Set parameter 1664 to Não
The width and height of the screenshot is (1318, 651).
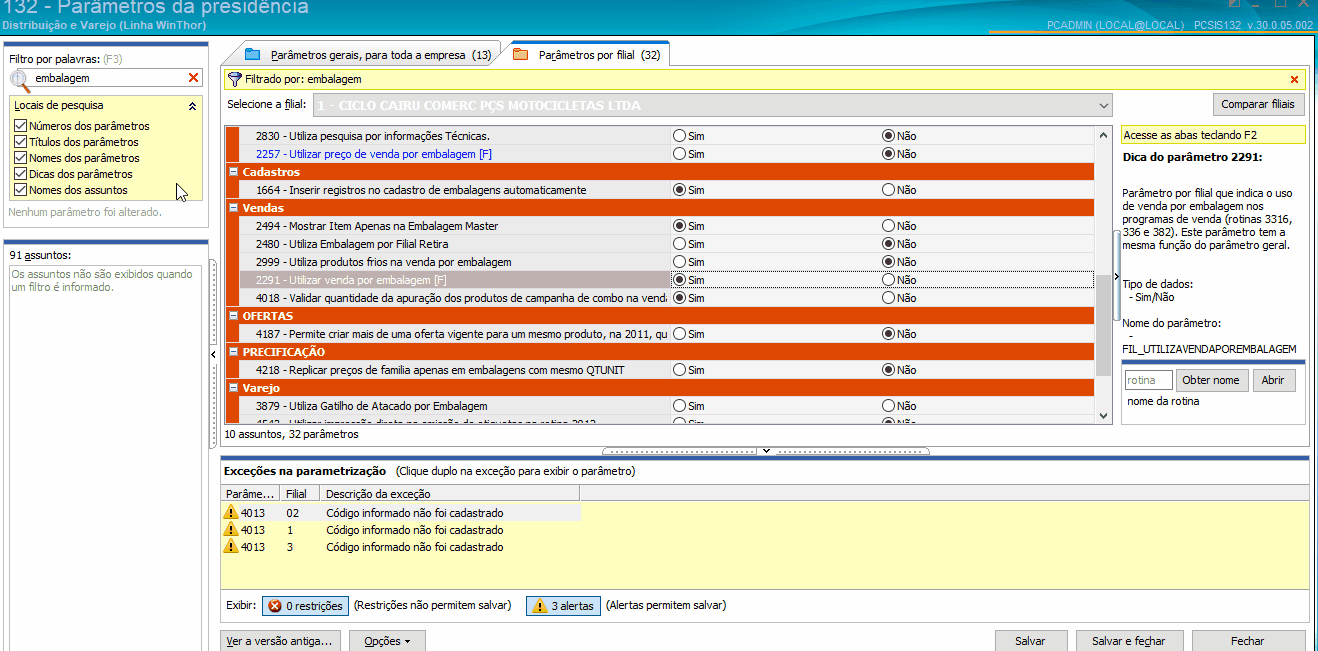click(x=888, y=190)
